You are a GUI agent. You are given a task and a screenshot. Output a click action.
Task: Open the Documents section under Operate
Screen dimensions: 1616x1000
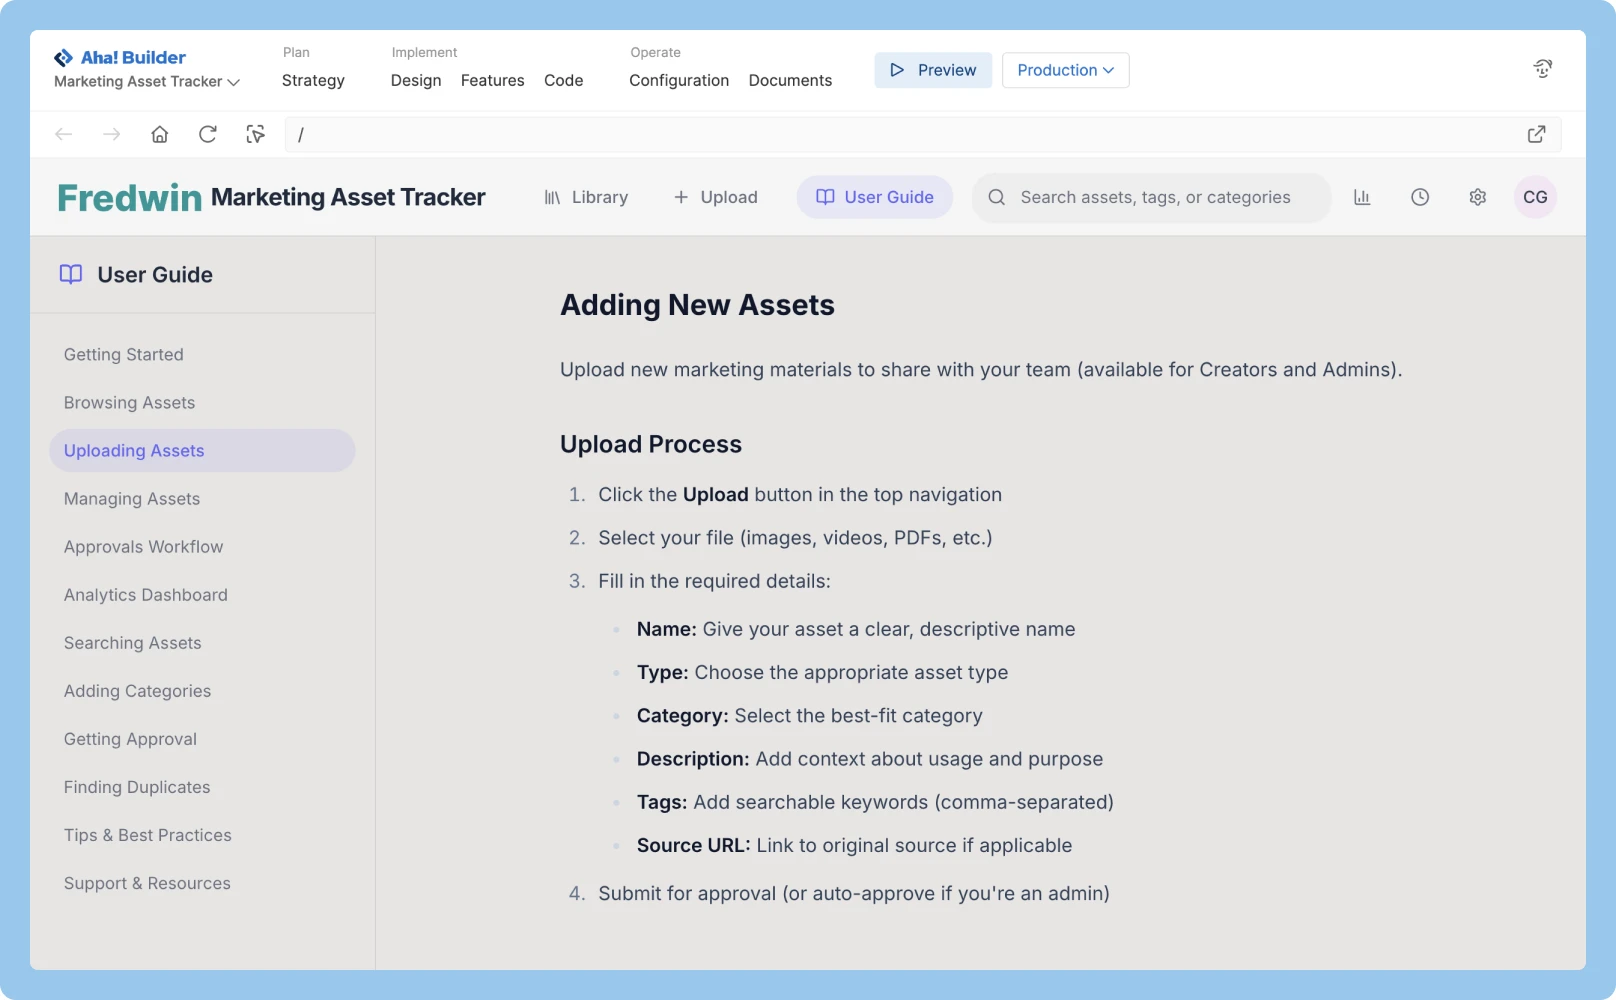[789, 80]
